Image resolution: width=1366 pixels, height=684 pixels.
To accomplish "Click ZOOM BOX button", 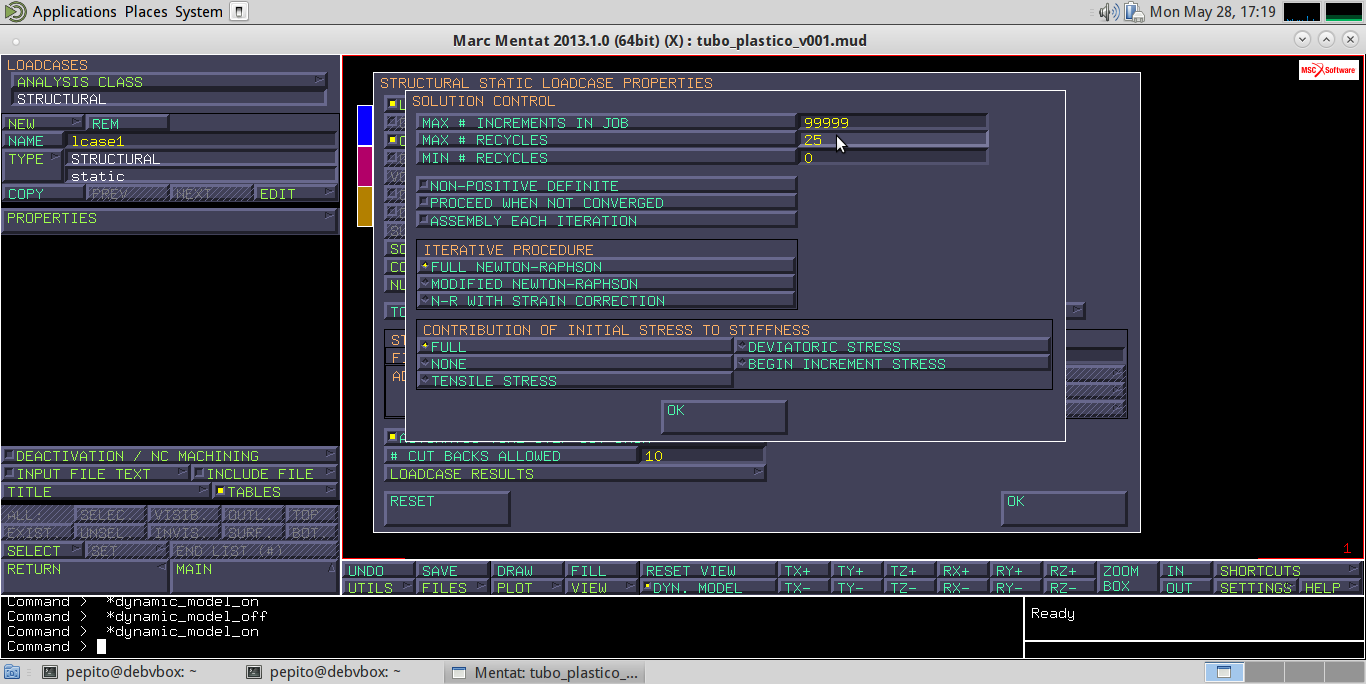I will [1127, 579].
